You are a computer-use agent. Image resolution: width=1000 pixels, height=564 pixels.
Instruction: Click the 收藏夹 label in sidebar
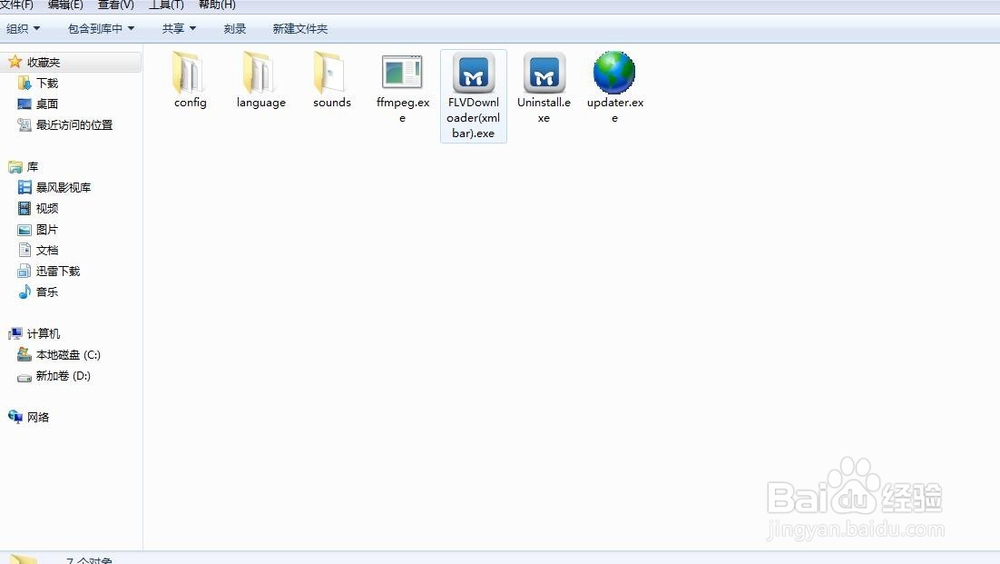coord(43,63)
